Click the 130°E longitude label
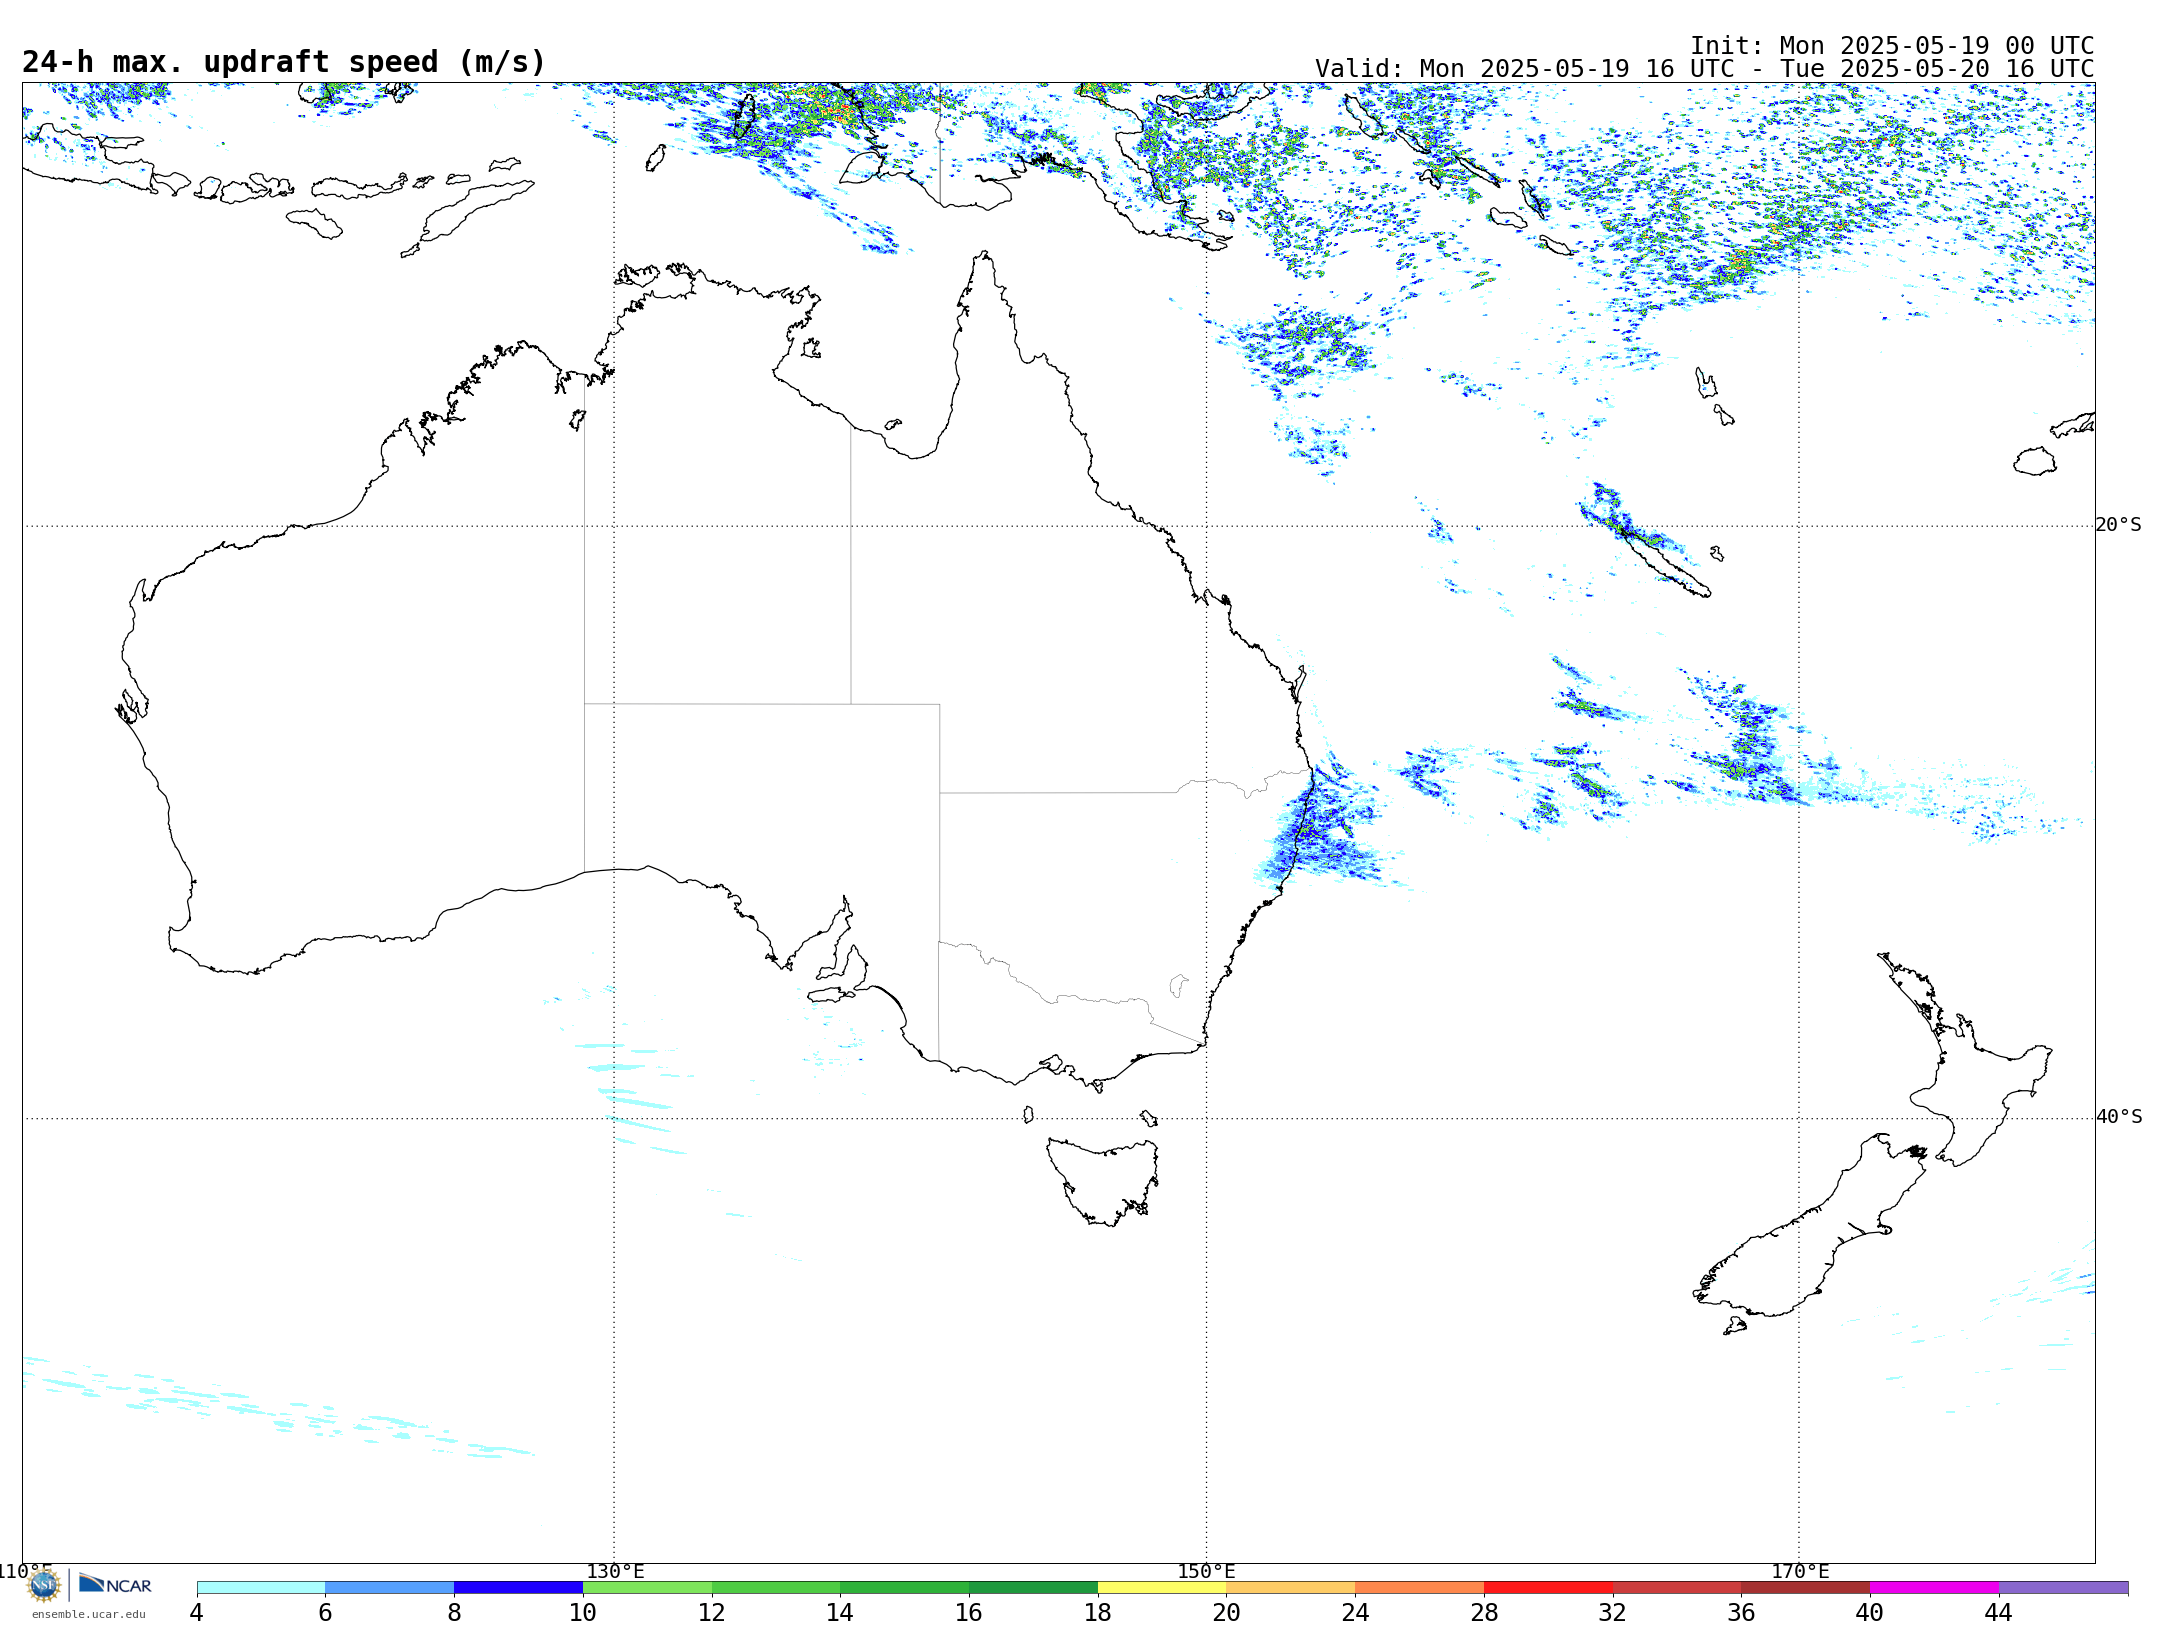2160x1626 pixels. [615, 1572]
